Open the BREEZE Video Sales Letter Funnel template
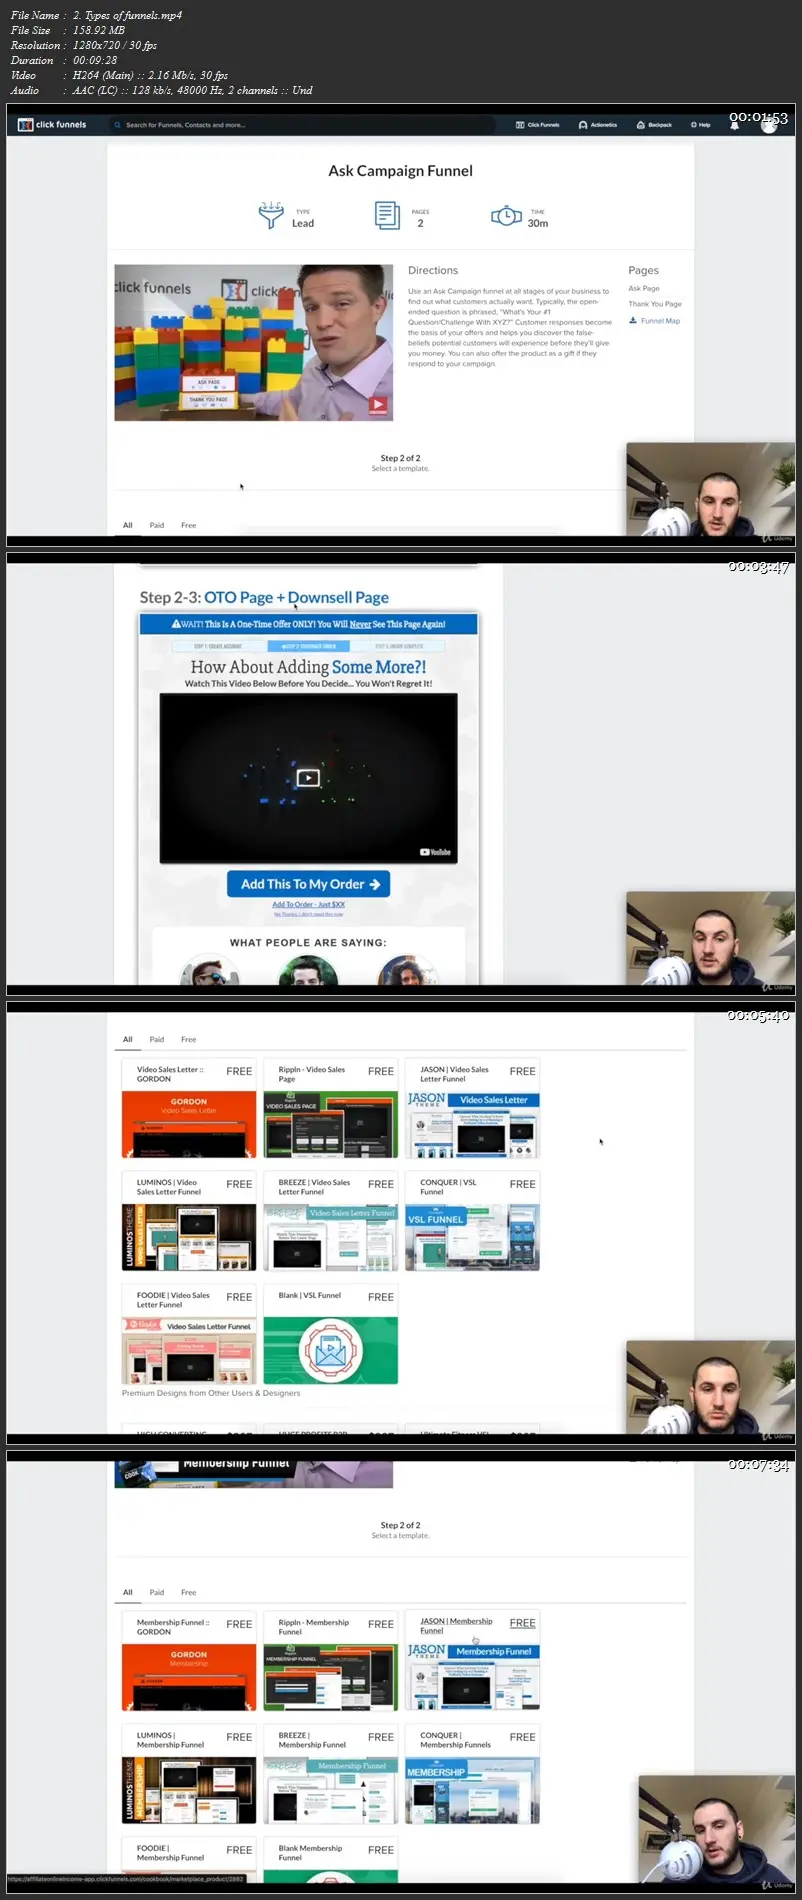 click(x=330, y=1221)
